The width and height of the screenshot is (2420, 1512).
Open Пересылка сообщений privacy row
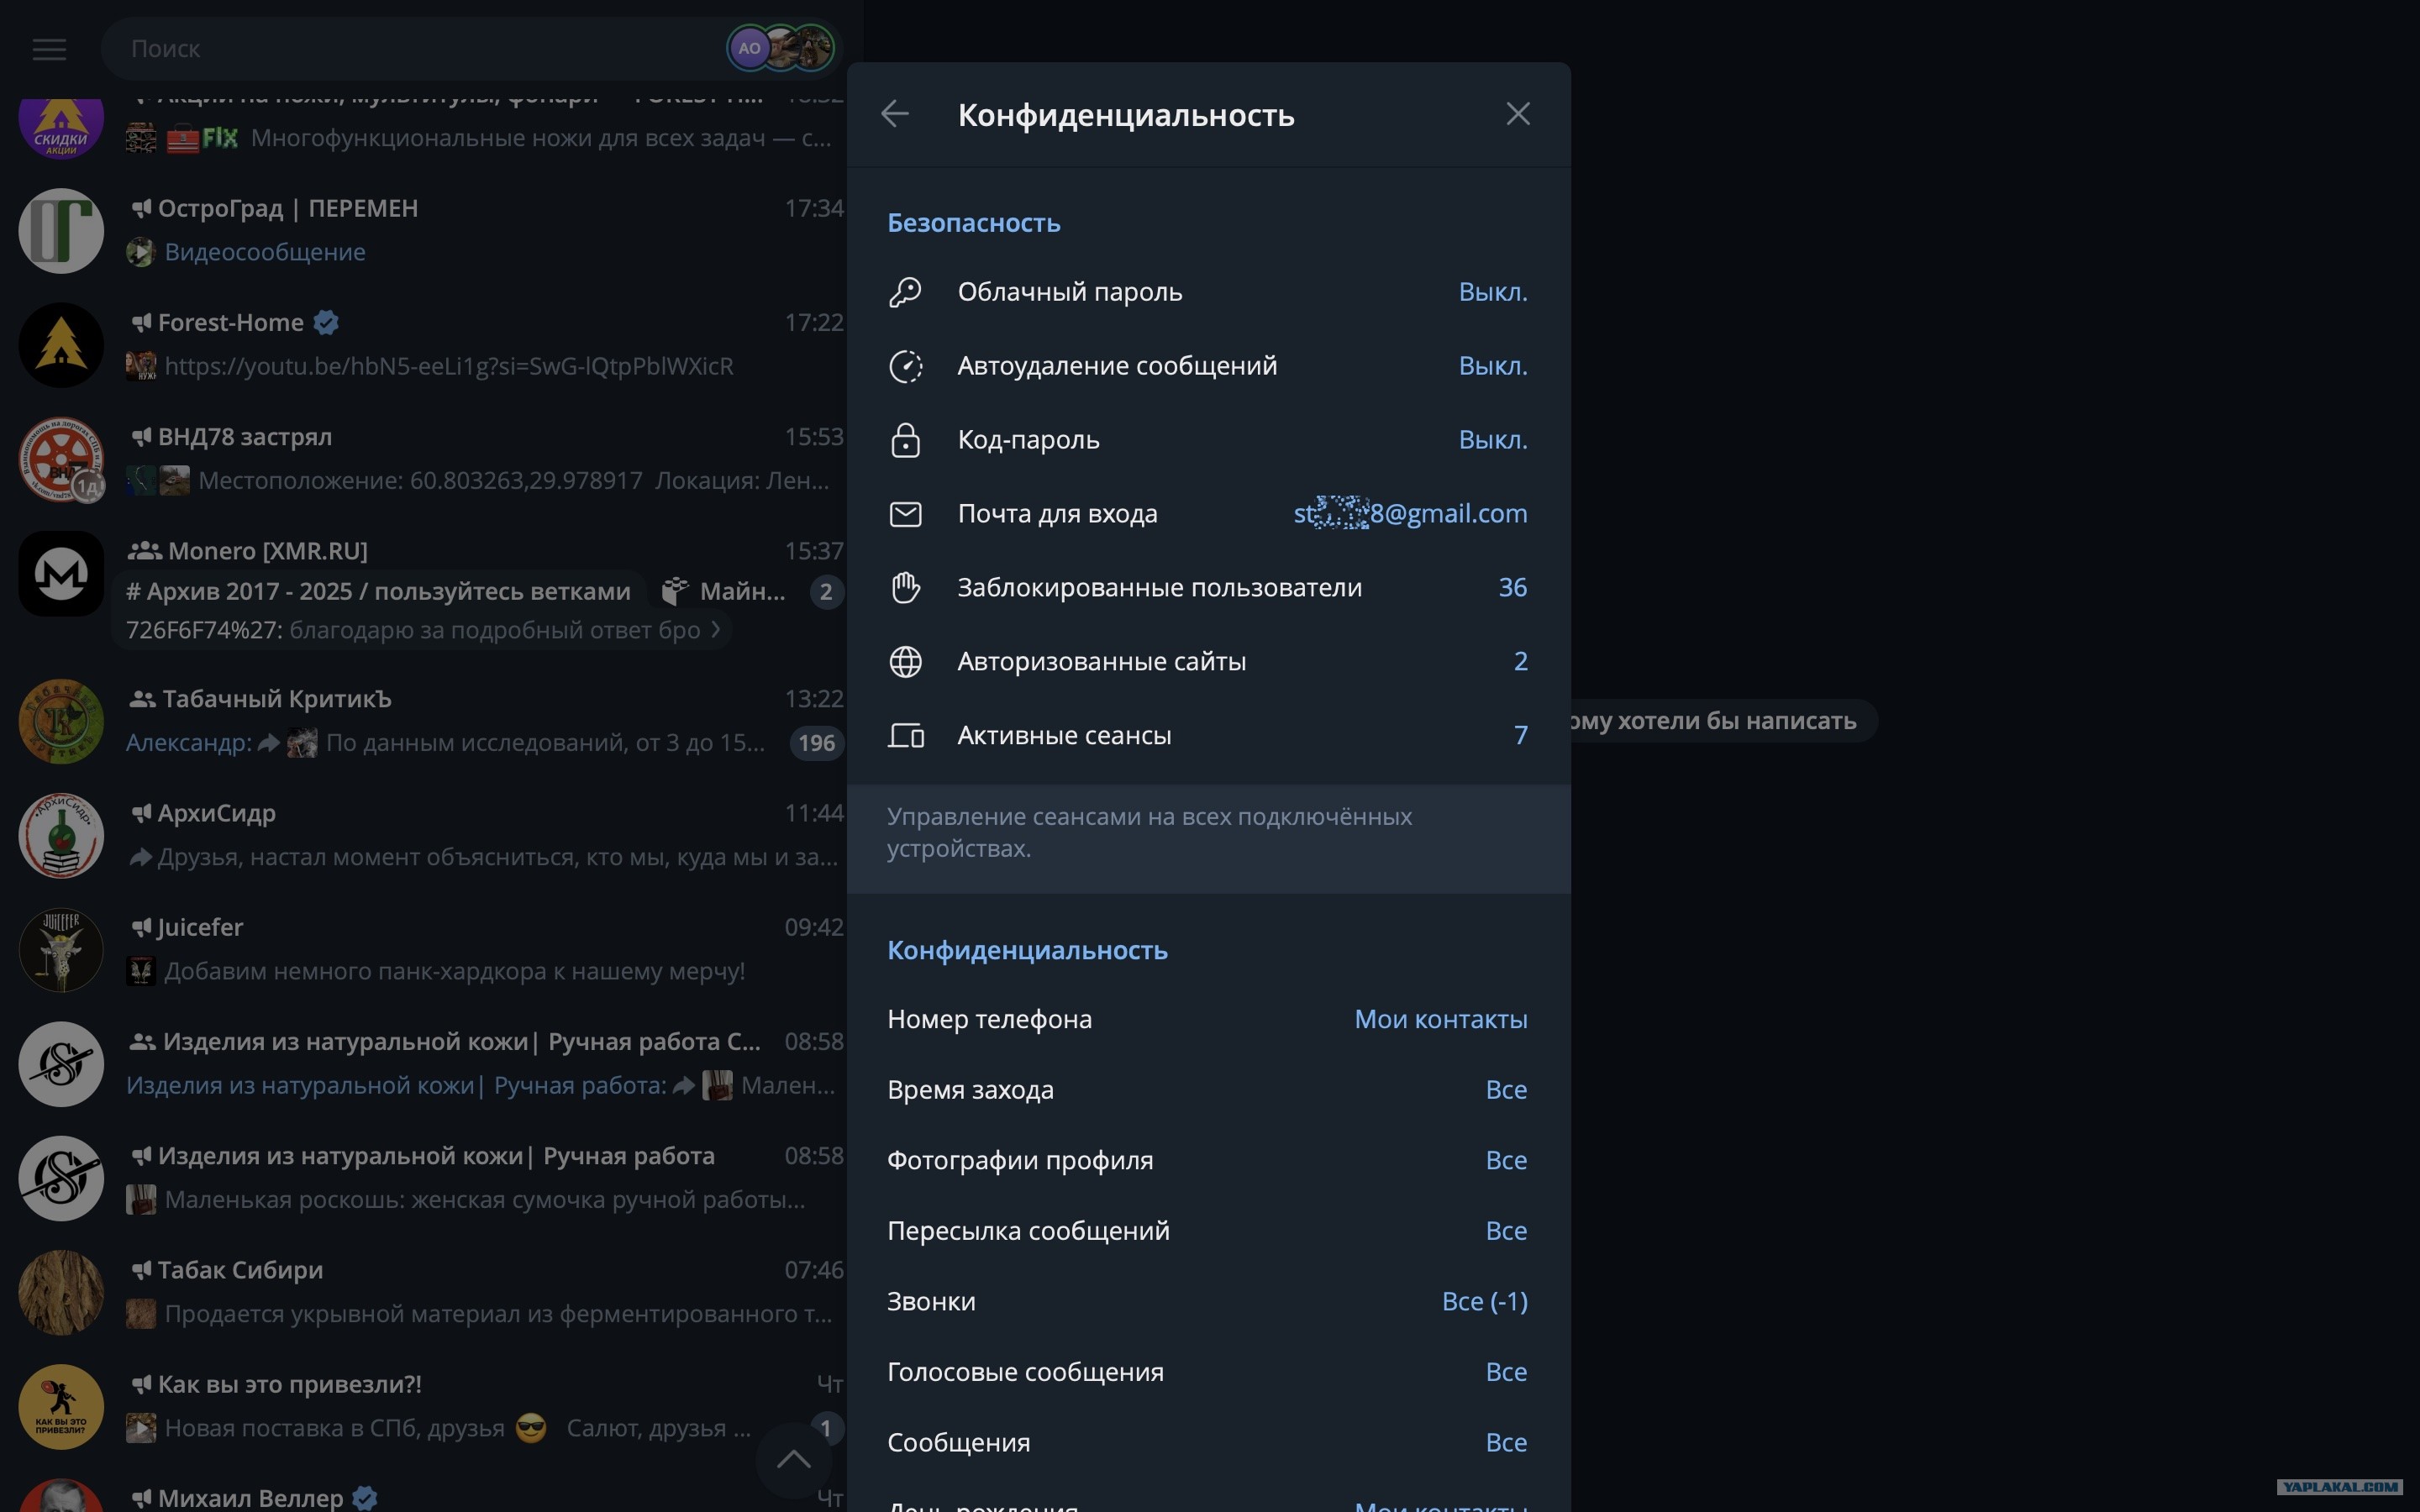click(1208, 1231)
